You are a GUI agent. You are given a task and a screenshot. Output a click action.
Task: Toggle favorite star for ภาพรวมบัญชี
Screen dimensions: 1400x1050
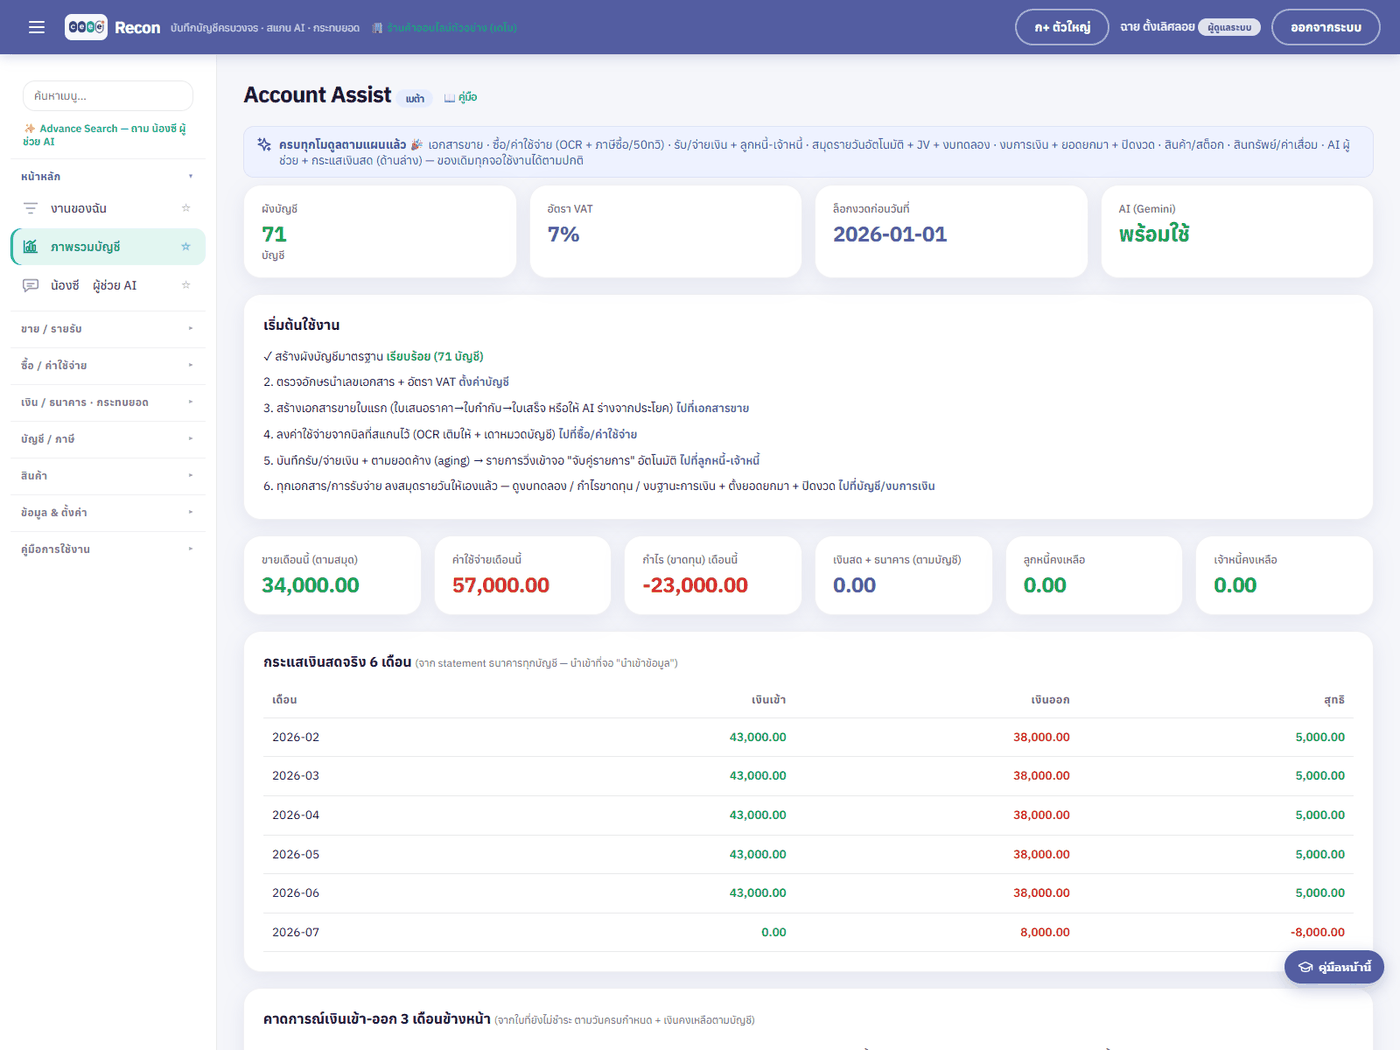(186, 247)
